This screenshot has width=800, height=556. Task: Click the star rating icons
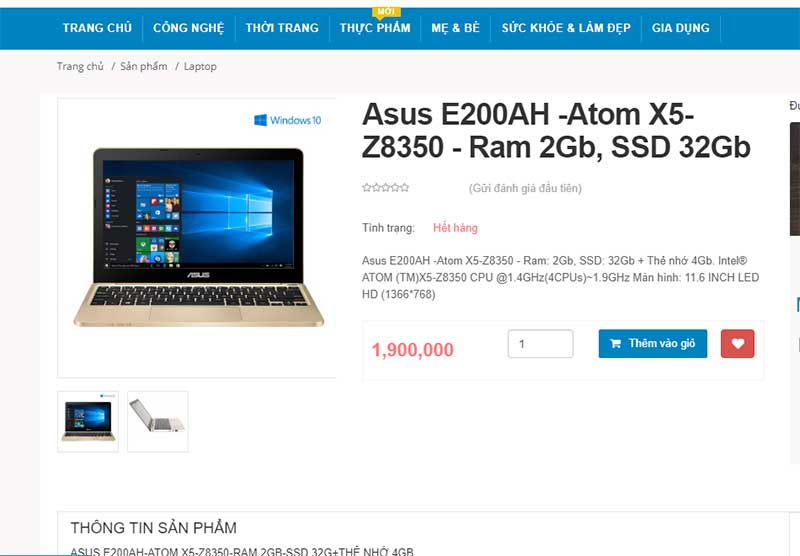coord(386,188)
